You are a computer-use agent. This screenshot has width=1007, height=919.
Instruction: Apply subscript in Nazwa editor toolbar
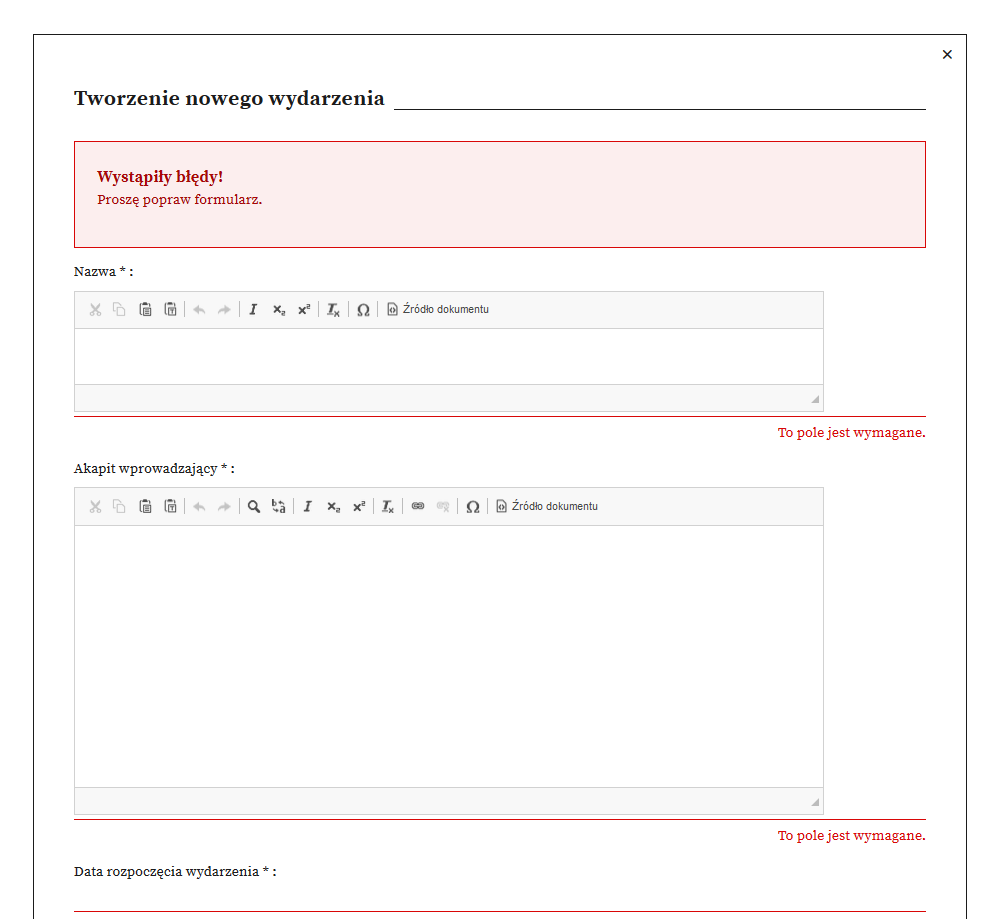pos(279,310)
